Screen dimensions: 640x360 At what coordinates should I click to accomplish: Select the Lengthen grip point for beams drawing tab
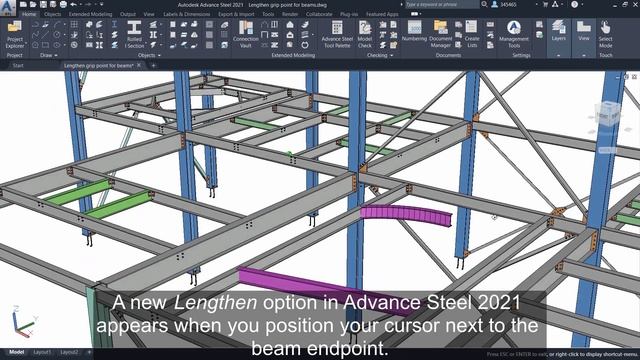point(98,65)
